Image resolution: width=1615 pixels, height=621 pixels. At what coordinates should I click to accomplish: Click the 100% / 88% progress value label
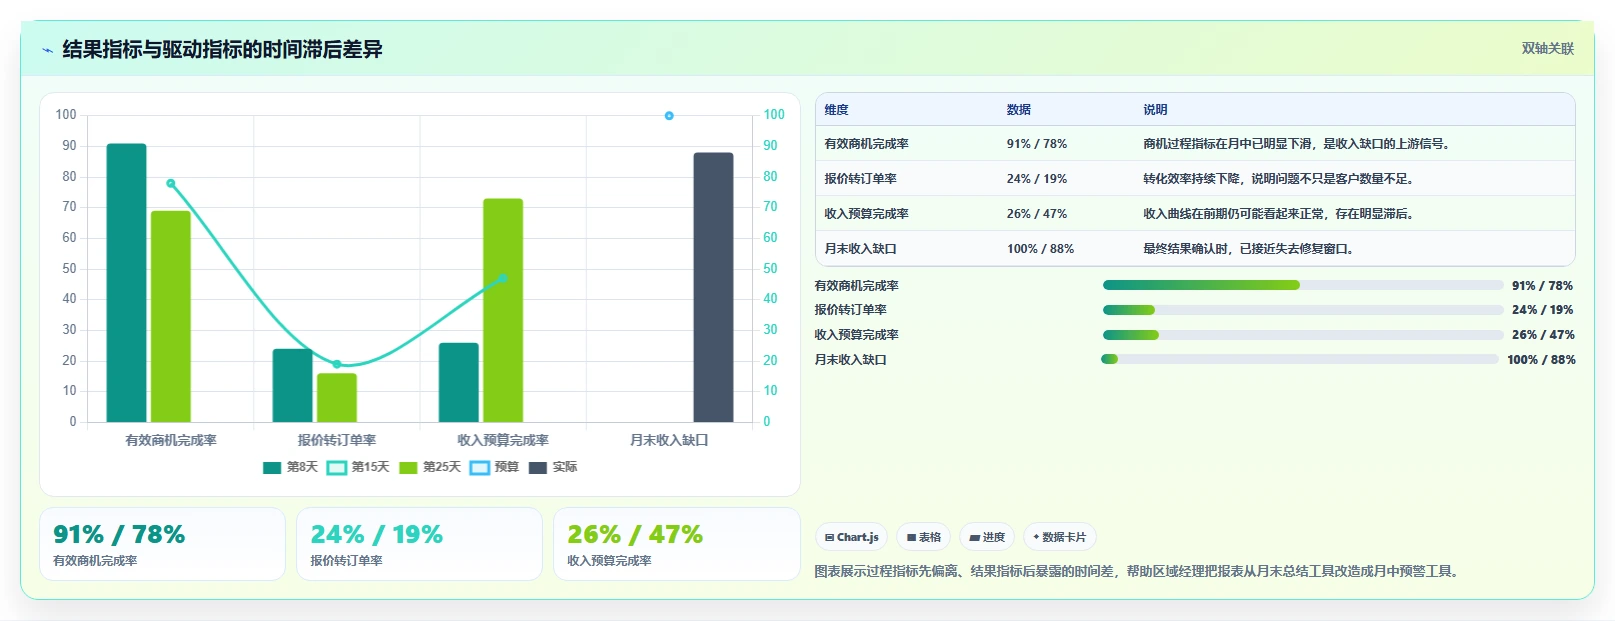click(x=1541, y=360)
